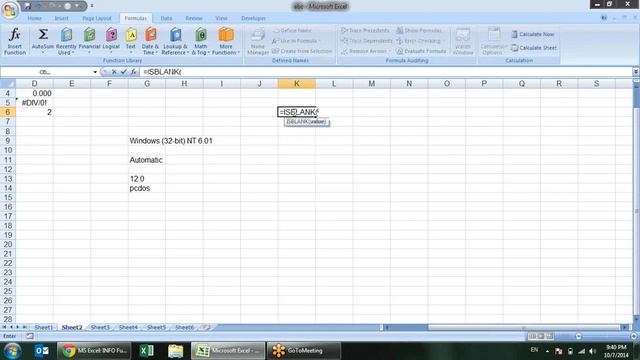Screen dimensions: 640x360
Task: Open GoToMeeting taskbar button
Action: (304, 351)
